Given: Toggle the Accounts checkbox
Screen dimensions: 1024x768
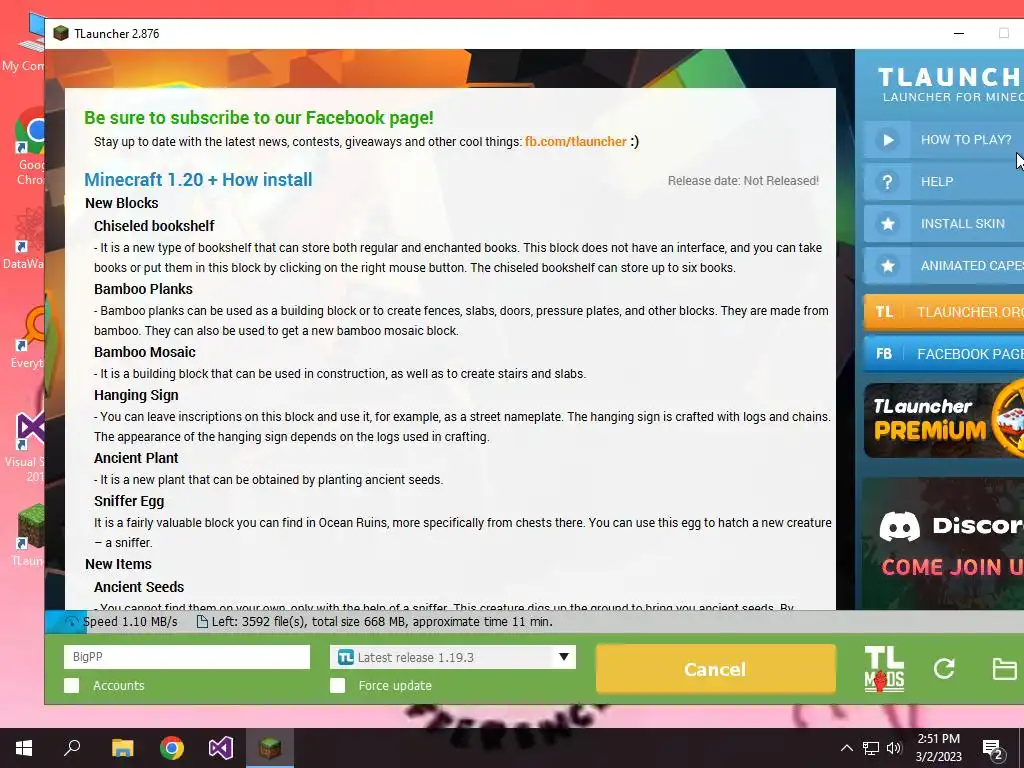Looking at the screenshot, I should (x=72, y=685).
